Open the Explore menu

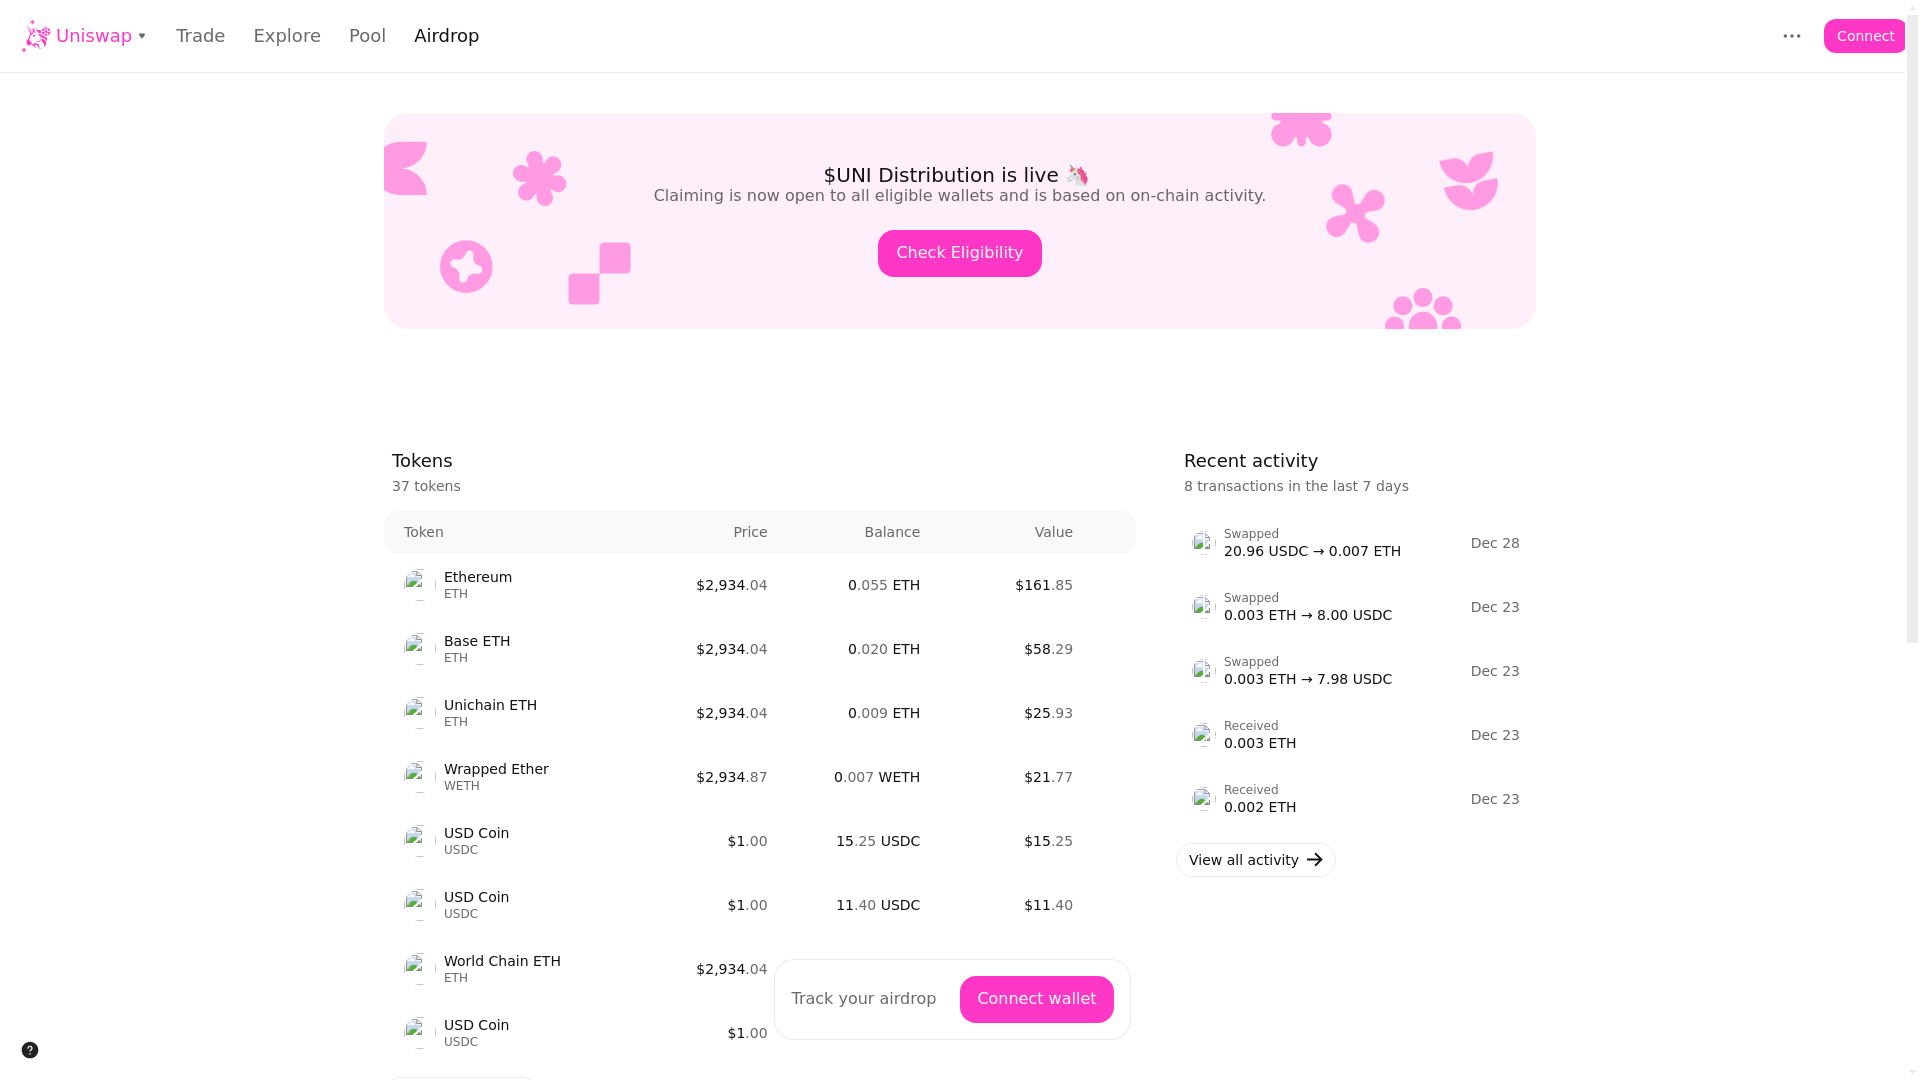287,36
